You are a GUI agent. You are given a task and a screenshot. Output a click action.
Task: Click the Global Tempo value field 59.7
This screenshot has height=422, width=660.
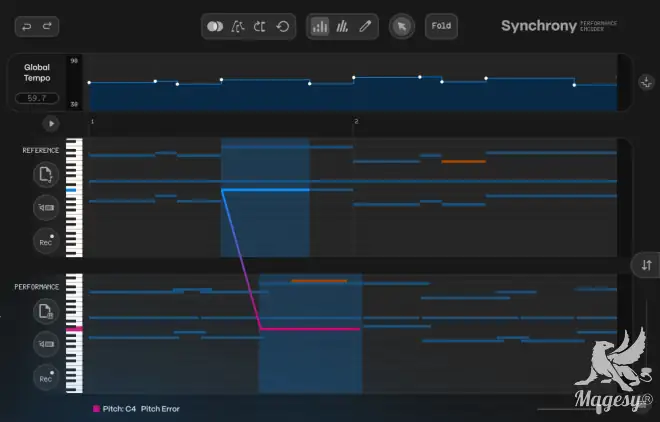click(36, 98)
